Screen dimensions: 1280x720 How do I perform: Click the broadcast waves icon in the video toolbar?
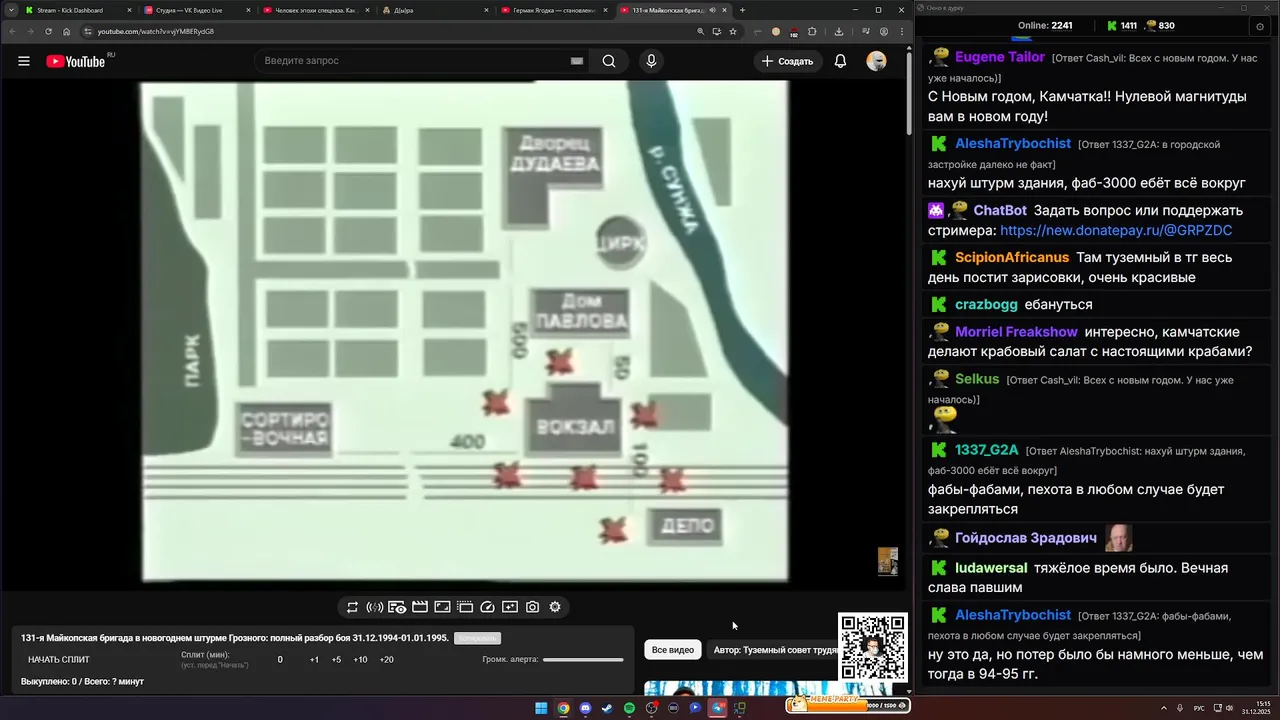point(375,607)
